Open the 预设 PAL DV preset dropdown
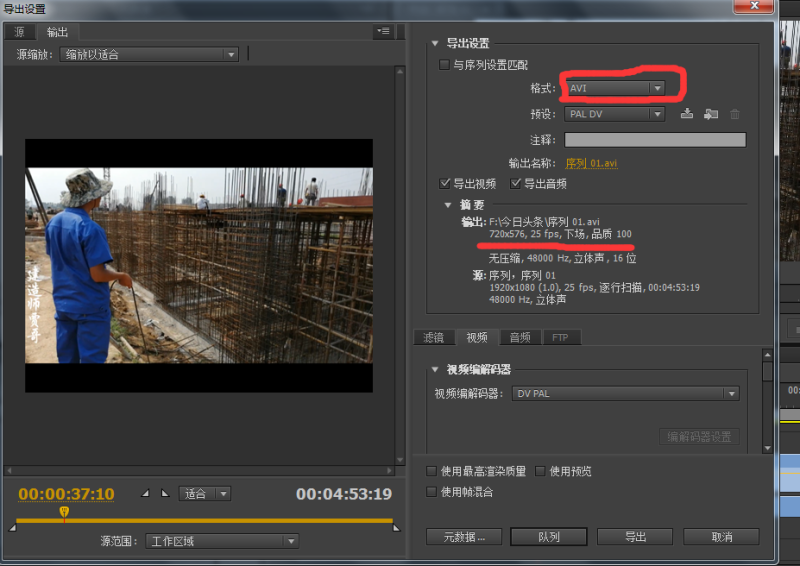This screenshot has height=566, width=800. pos(614,114)
